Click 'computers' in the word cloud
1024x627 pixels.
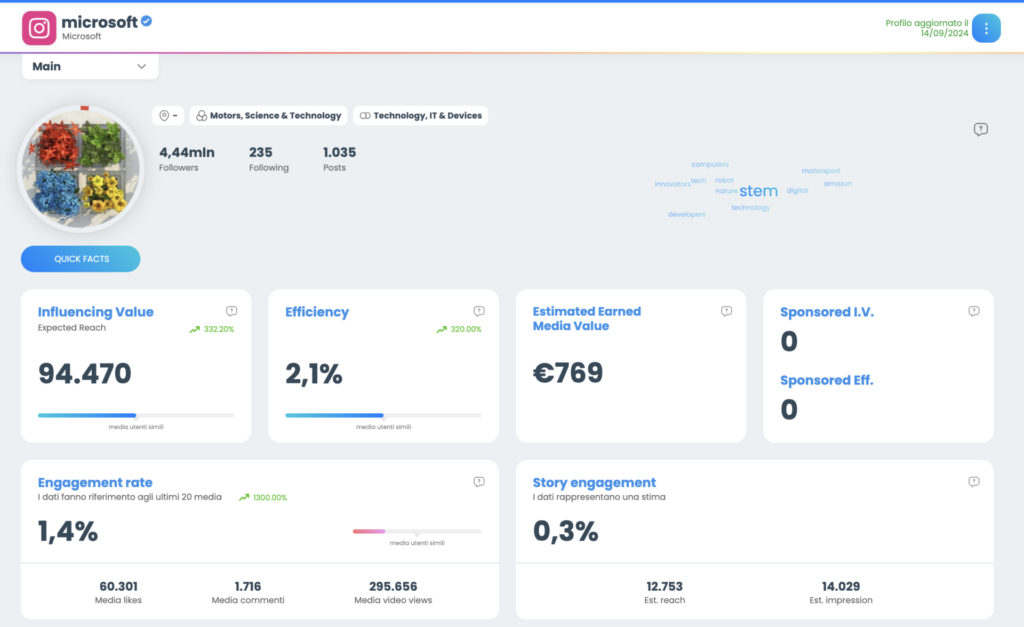(x=710, y=165)
